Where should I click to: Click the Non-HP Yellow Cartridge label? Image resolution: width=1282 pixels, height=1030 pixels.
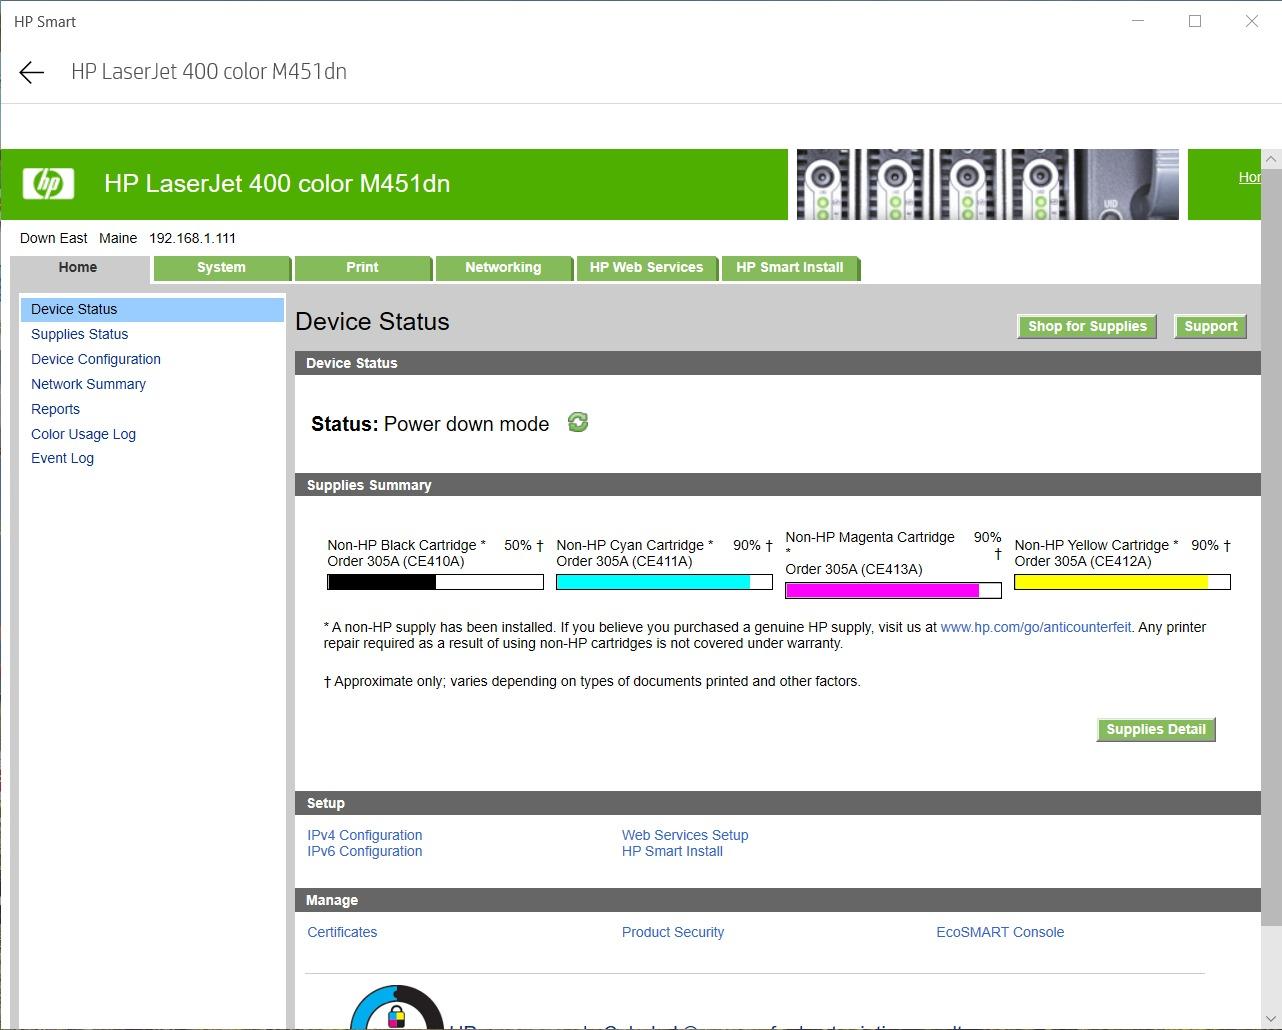click(x=1092, y=545)
